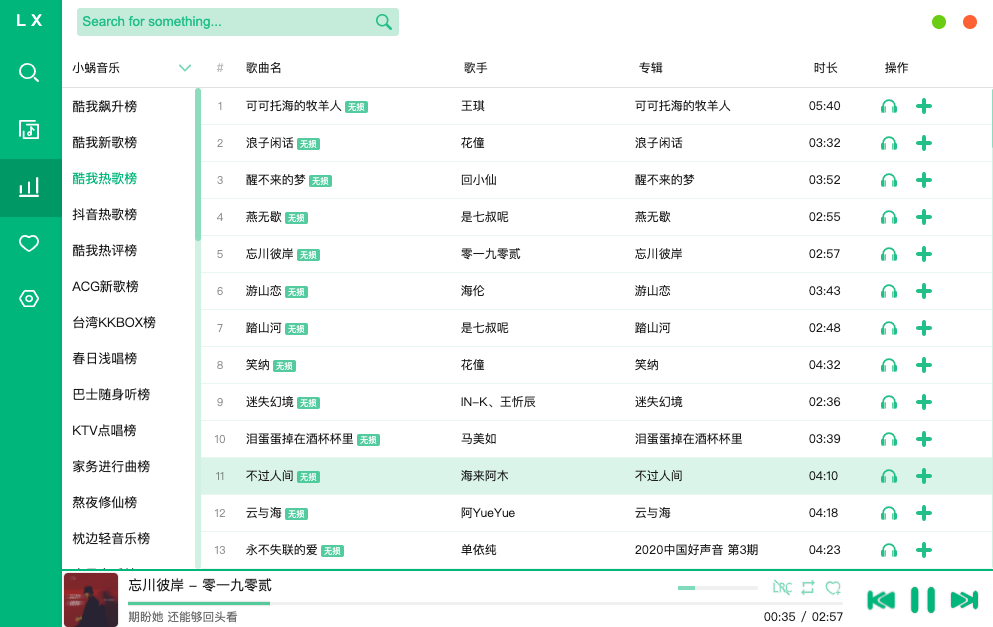The image size is (993, 627).
Task: Play 游山恋 with its headphone icon
Action: click(x=889, y=291)
